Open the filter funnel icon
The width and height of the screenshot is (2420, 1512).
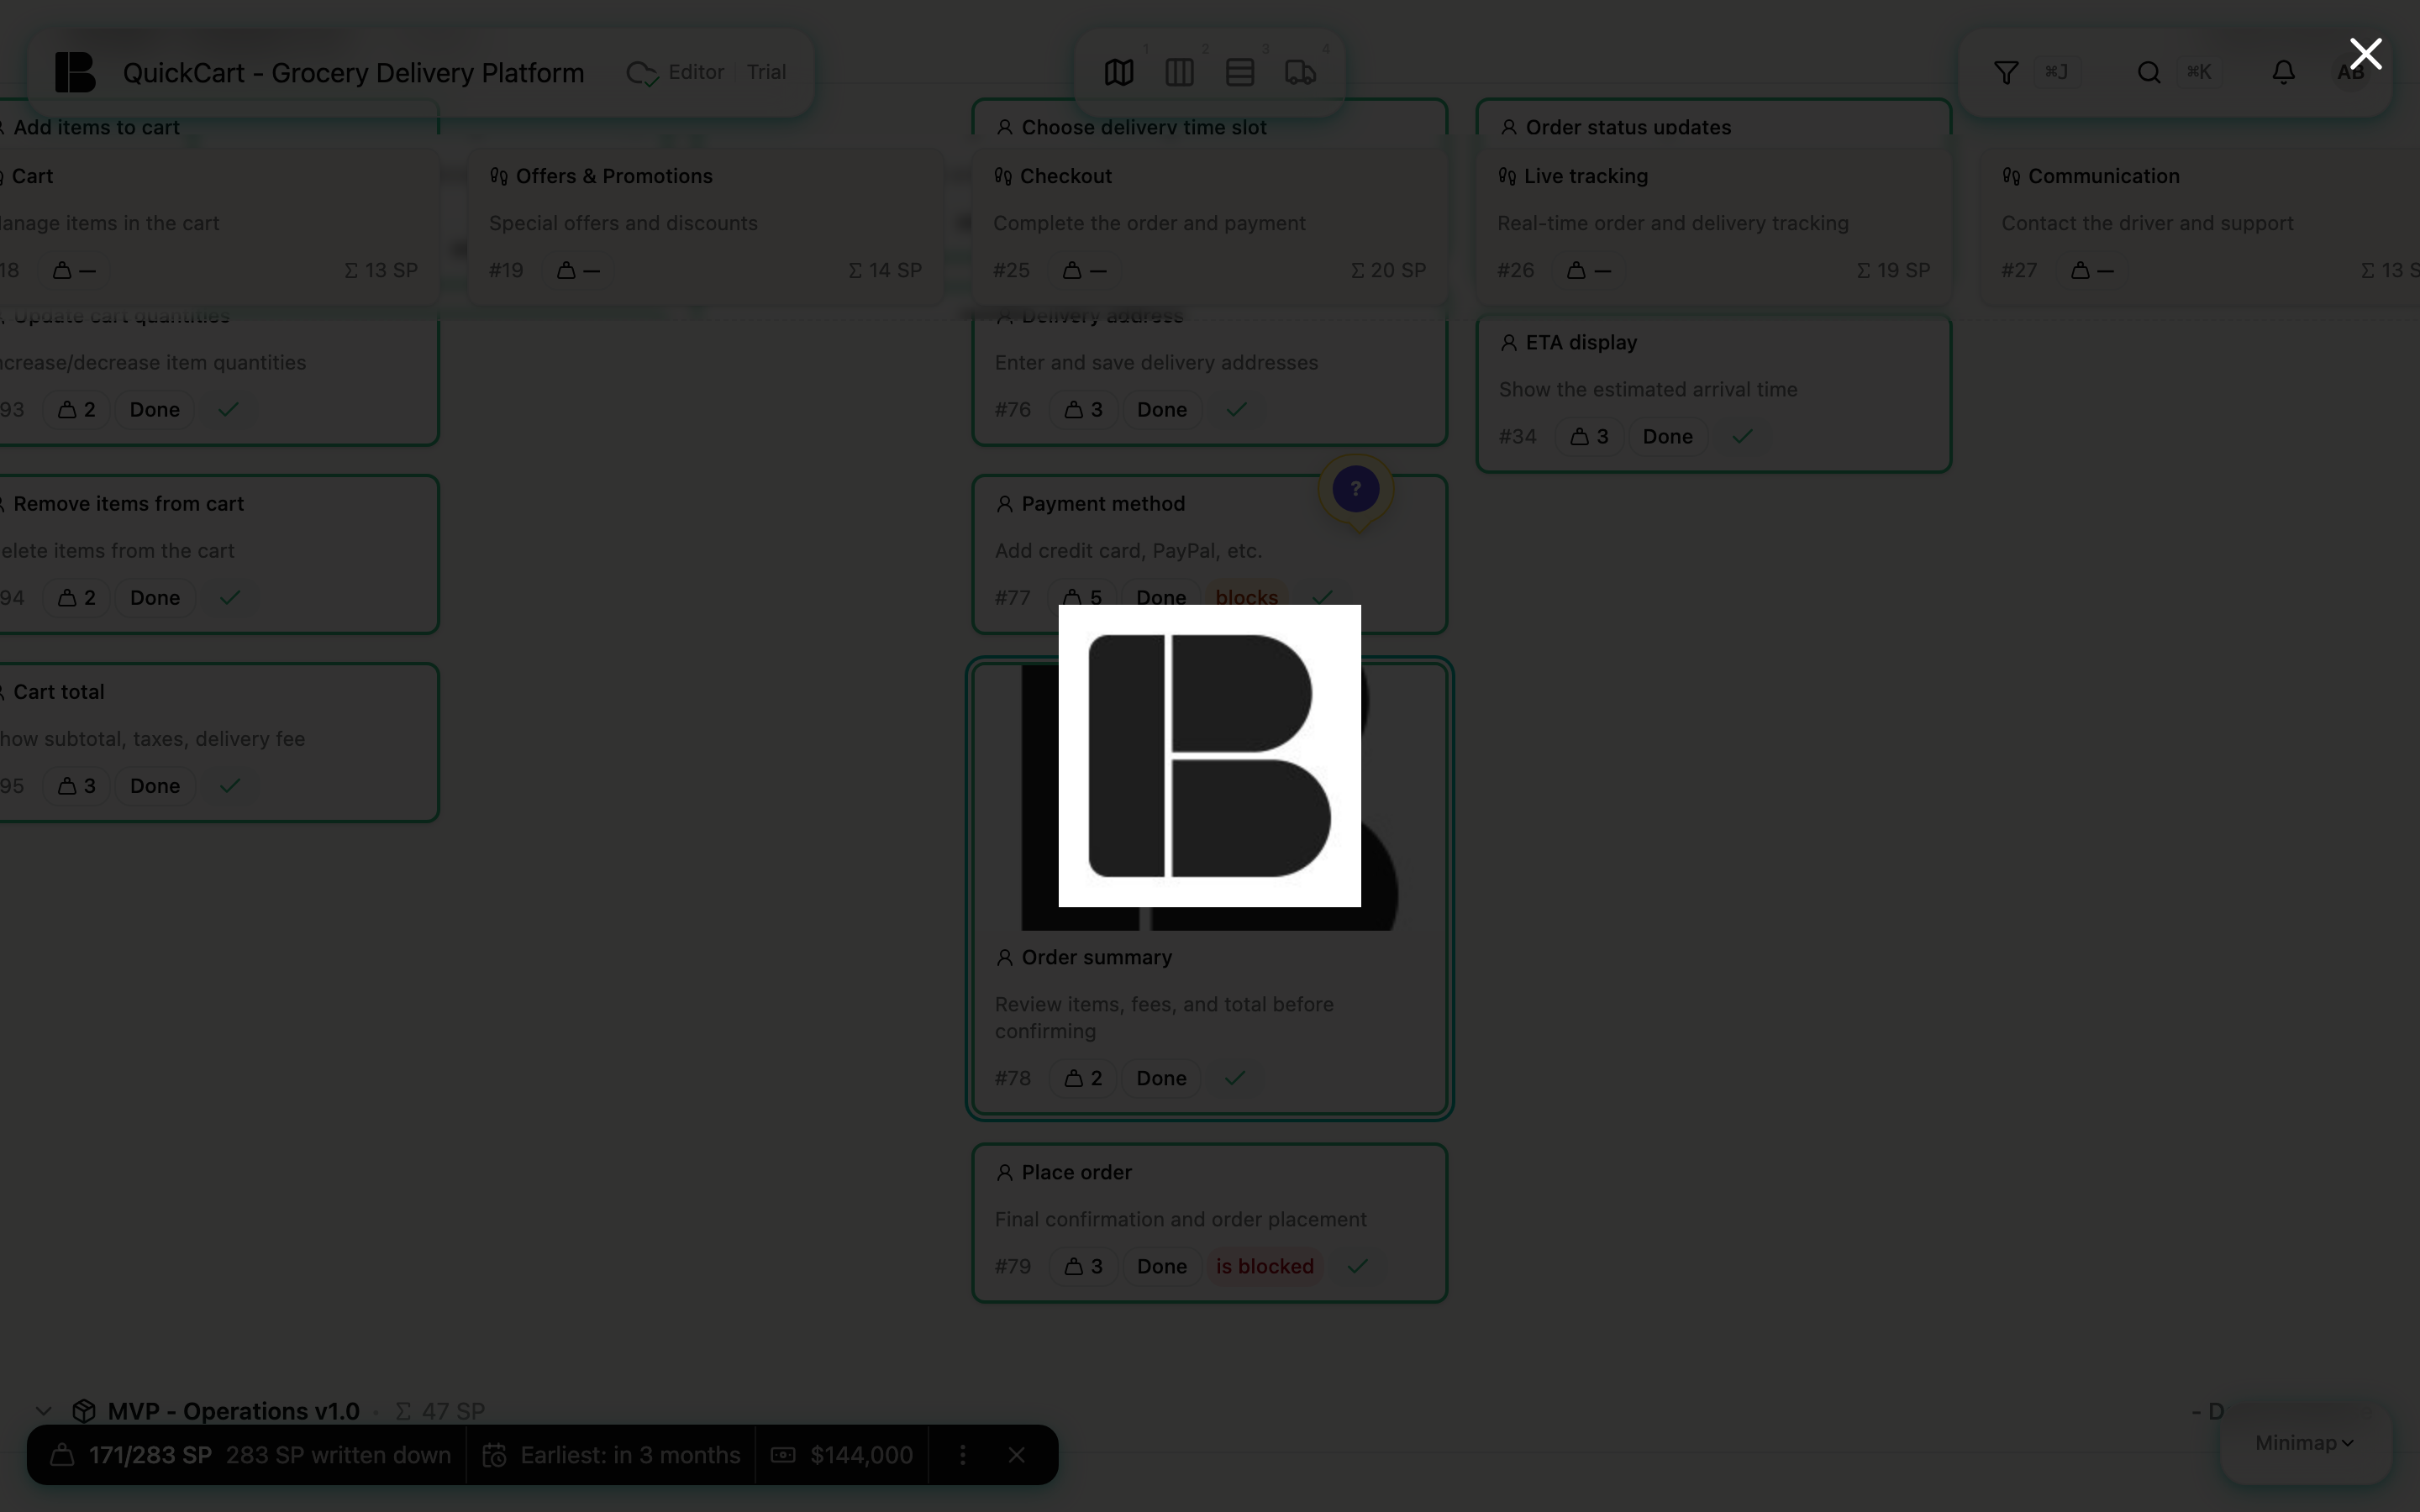click(2006, 72)
